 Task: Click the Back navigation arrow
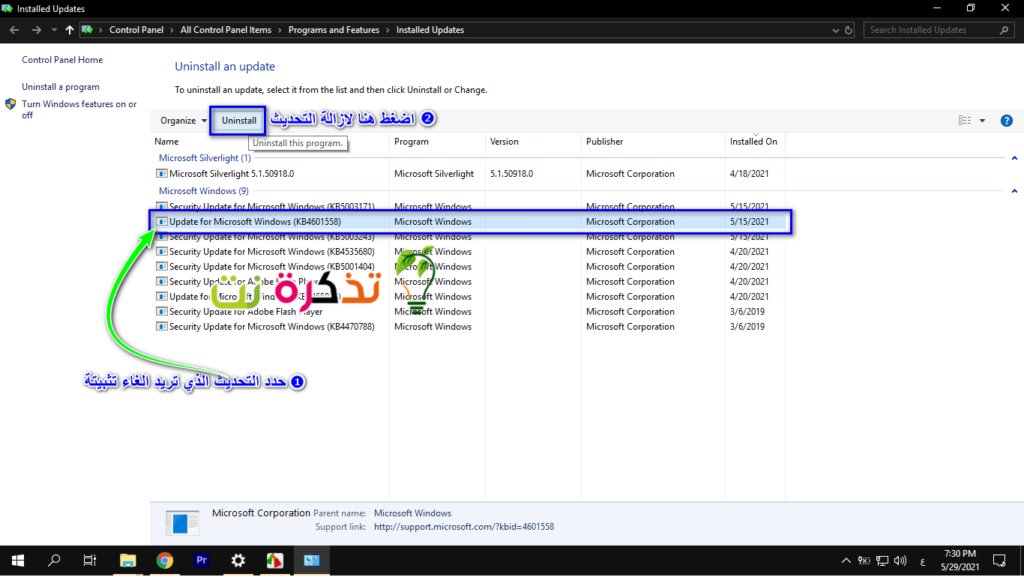14,30
